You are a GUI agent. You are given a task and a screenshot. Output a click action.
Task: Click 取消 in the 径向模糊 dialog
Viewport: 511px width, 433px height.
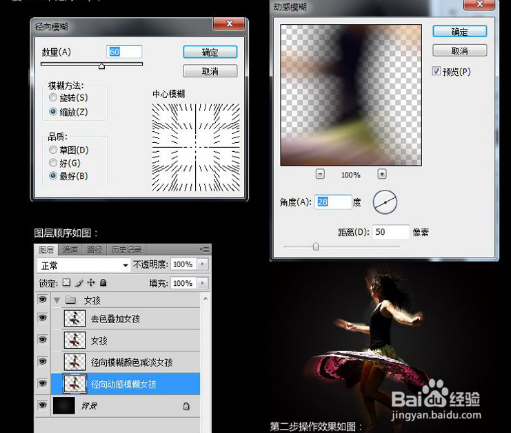click(210, 71)
